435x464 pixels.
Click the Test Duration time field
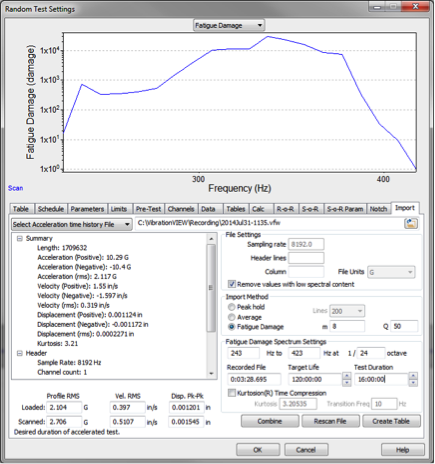pyautogui.click(x=381, y=379)
